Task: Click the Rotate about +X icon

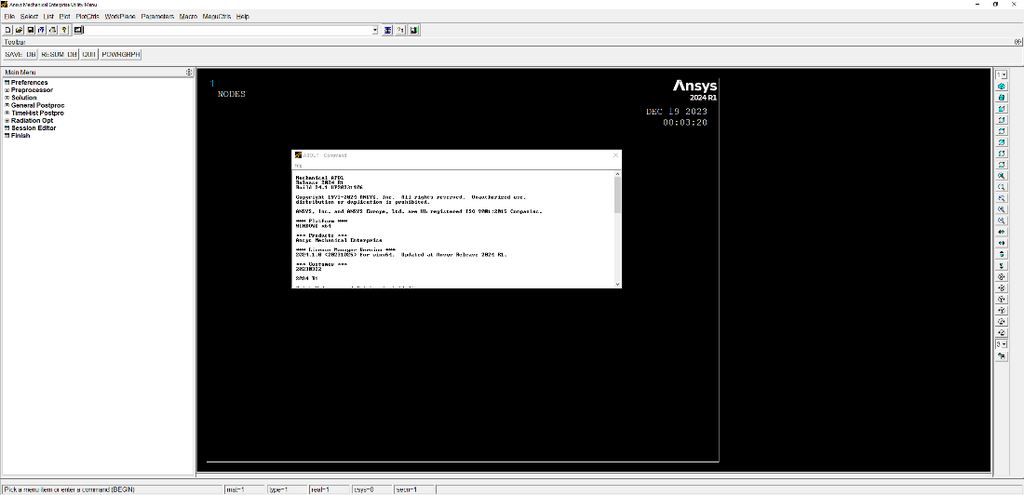Action: point(1001,277)
